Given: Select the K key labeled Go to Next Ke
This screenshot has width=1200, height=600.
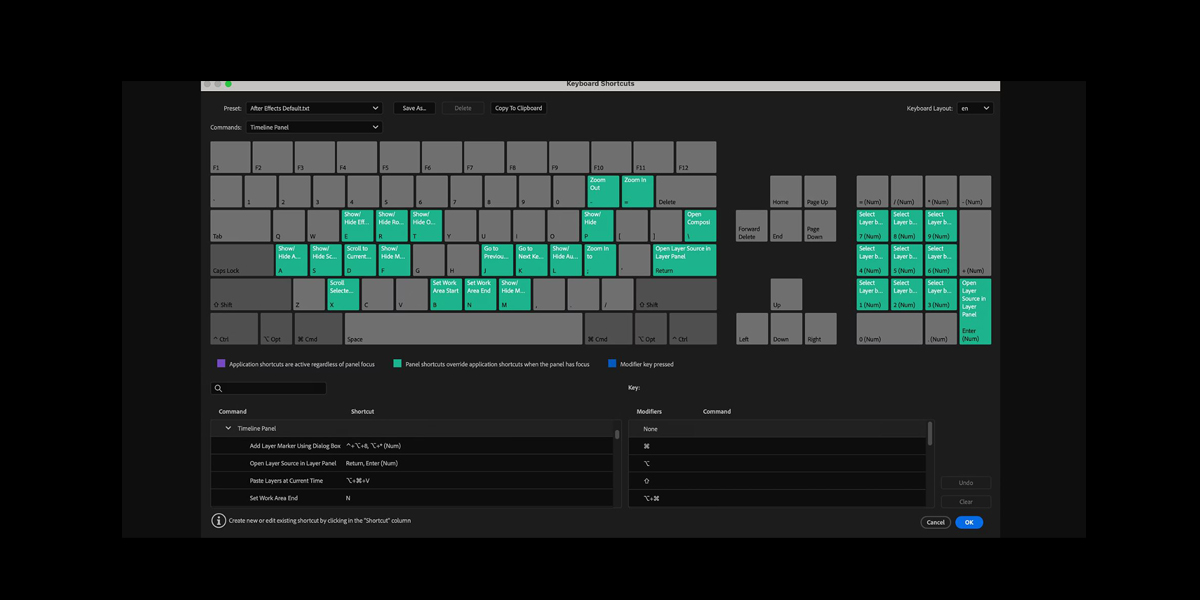Looking at the screenshot, I should pos(531,260).
